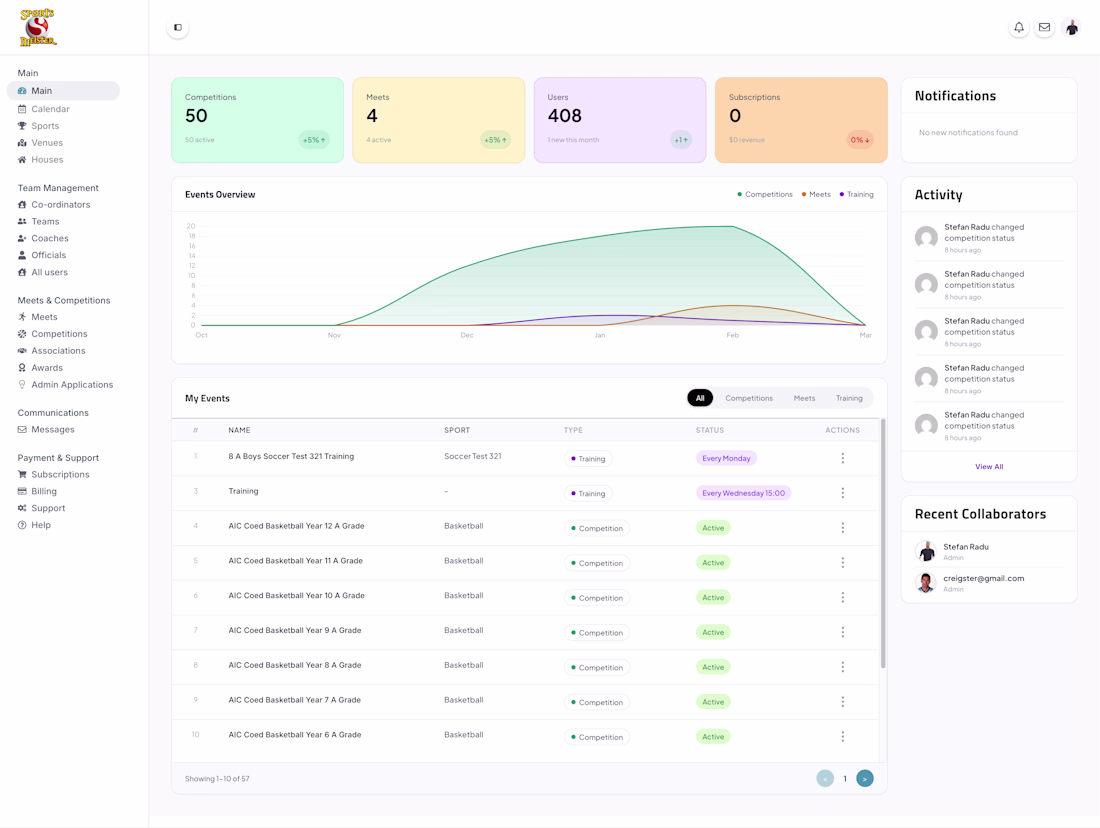Open the Subscriptions stat card
This screenshot has height=828, width=1100.
click(801, 120)
